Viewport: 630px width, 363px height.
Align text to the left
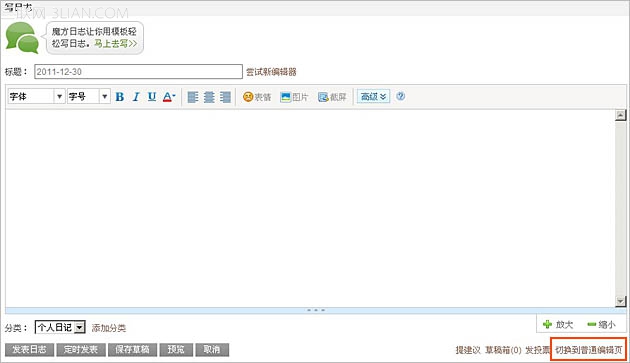pos(193,97)
